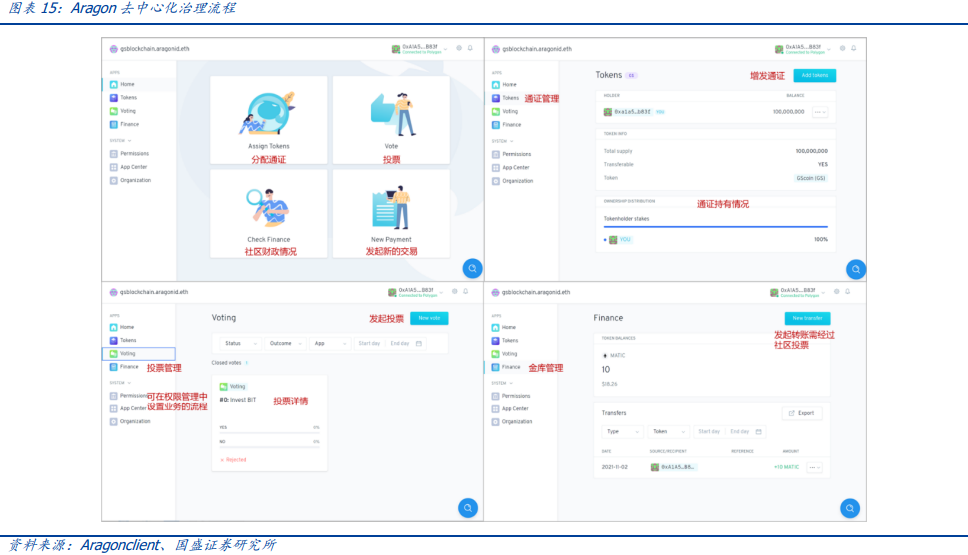Click blue help button on Voting screen
Image resolution: width=968 pixels, height=555 pixels.
coord(468,508)
